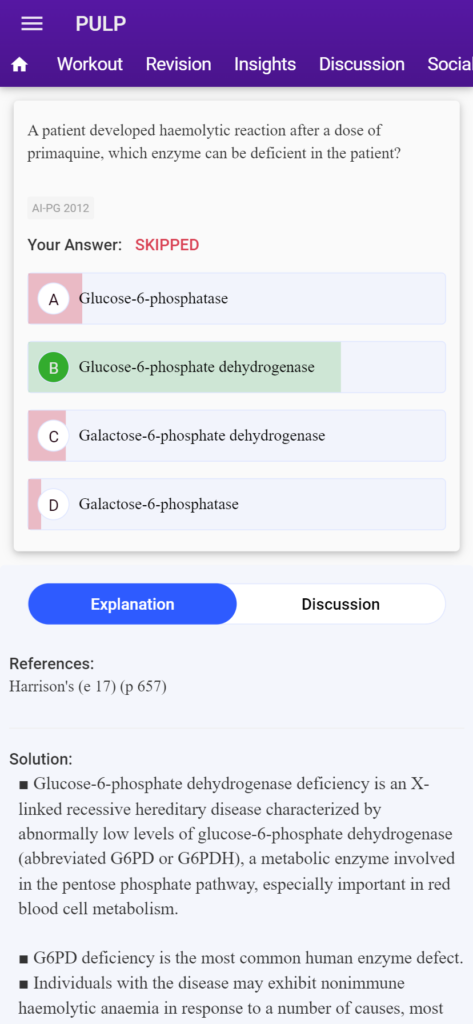
Task: Open the Workout tab
Action: 90,64
